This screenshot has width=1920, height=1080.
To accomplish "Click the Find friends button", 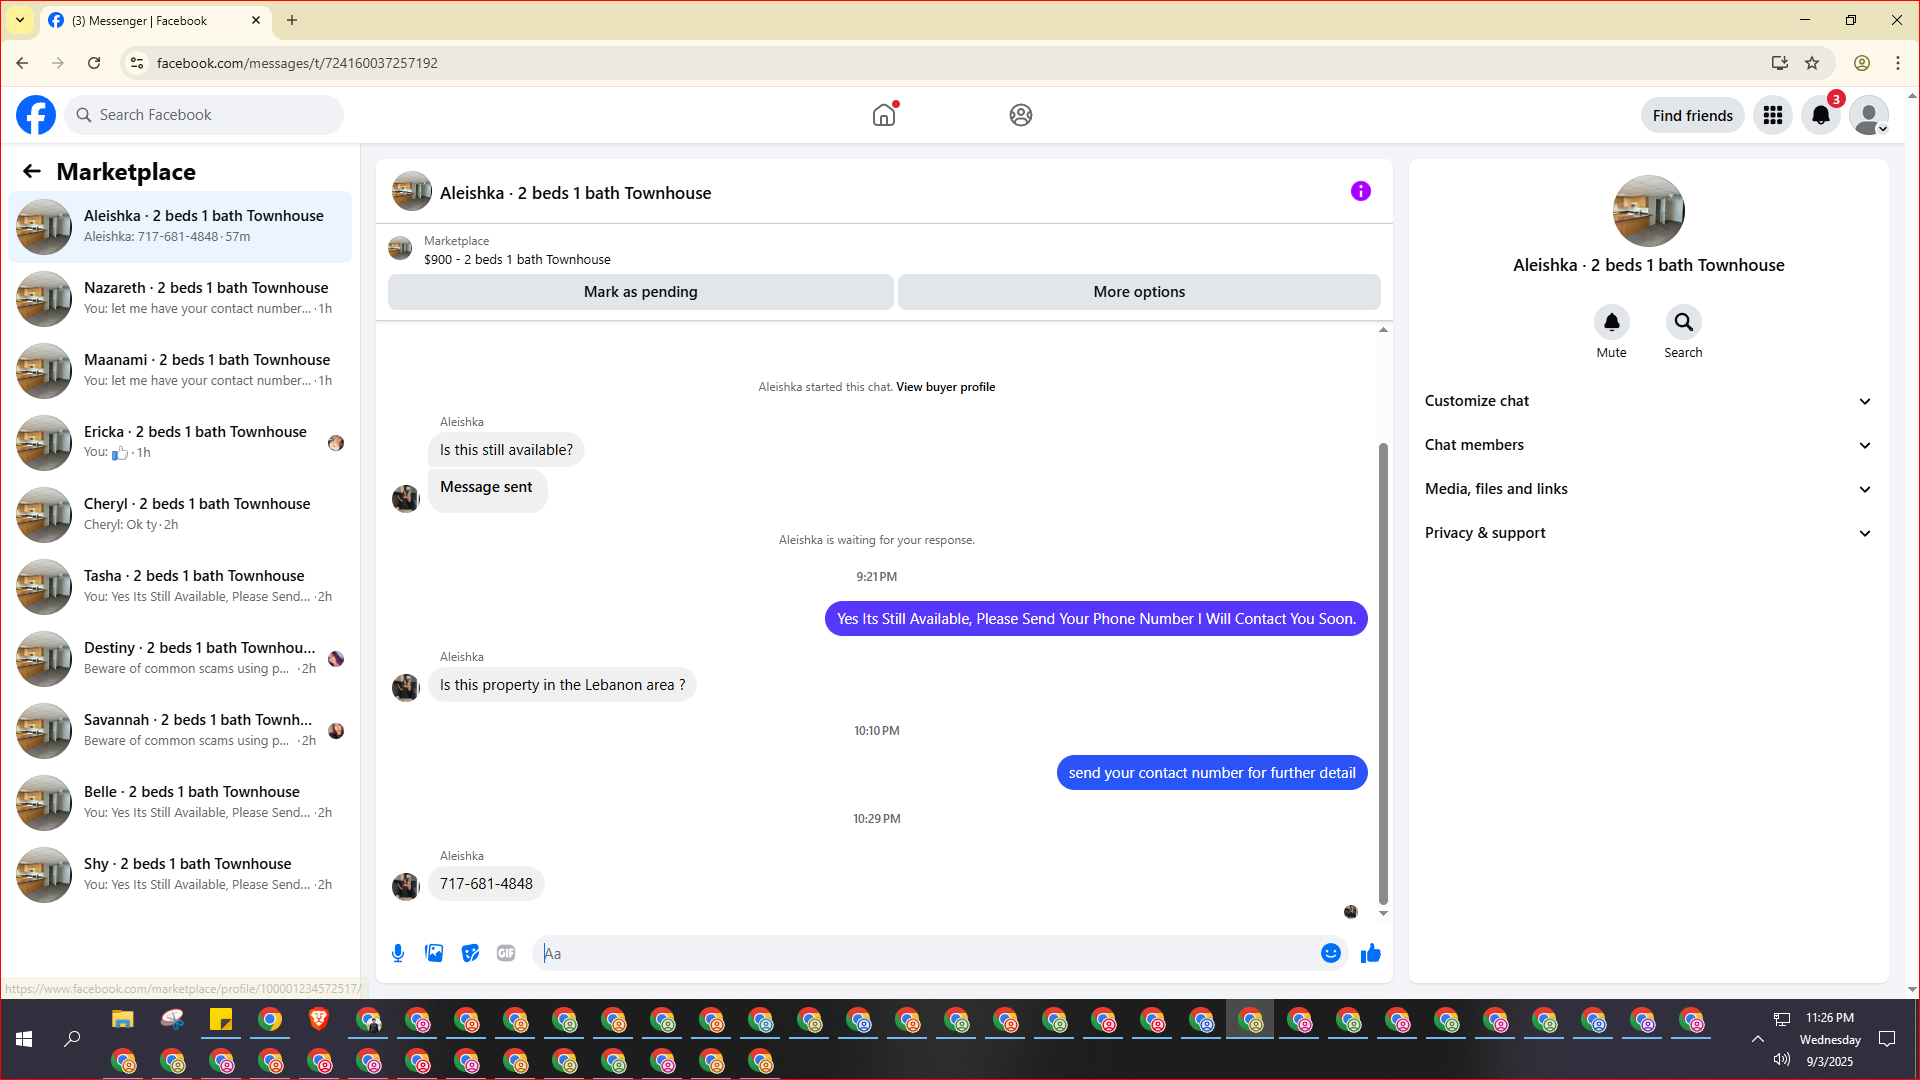I will (x=1693, y=115).
